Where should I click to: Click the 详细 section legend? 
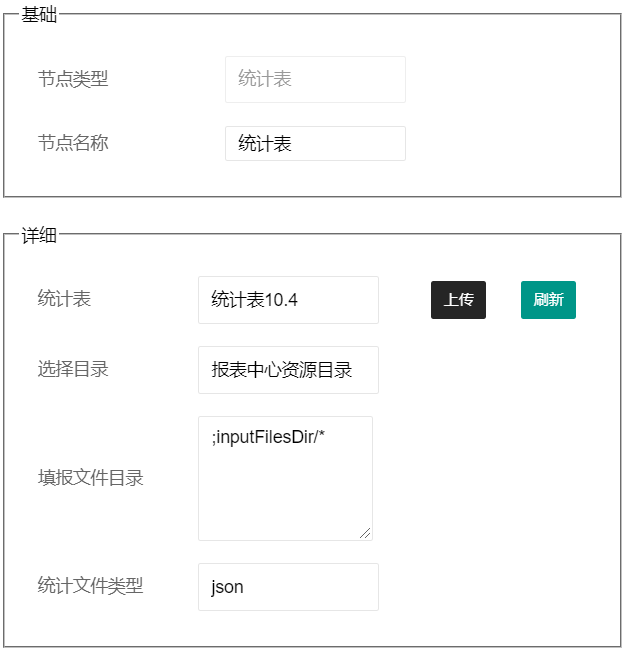pyautogui.click(x=39, y=235)
